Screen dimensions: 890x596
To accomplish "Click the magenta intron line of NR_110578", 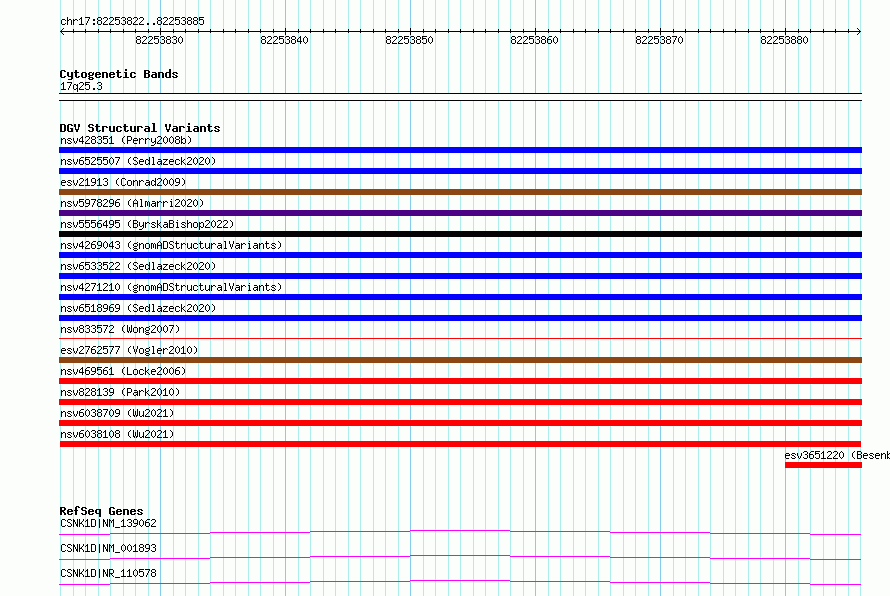I will click(x=460, y=582).
